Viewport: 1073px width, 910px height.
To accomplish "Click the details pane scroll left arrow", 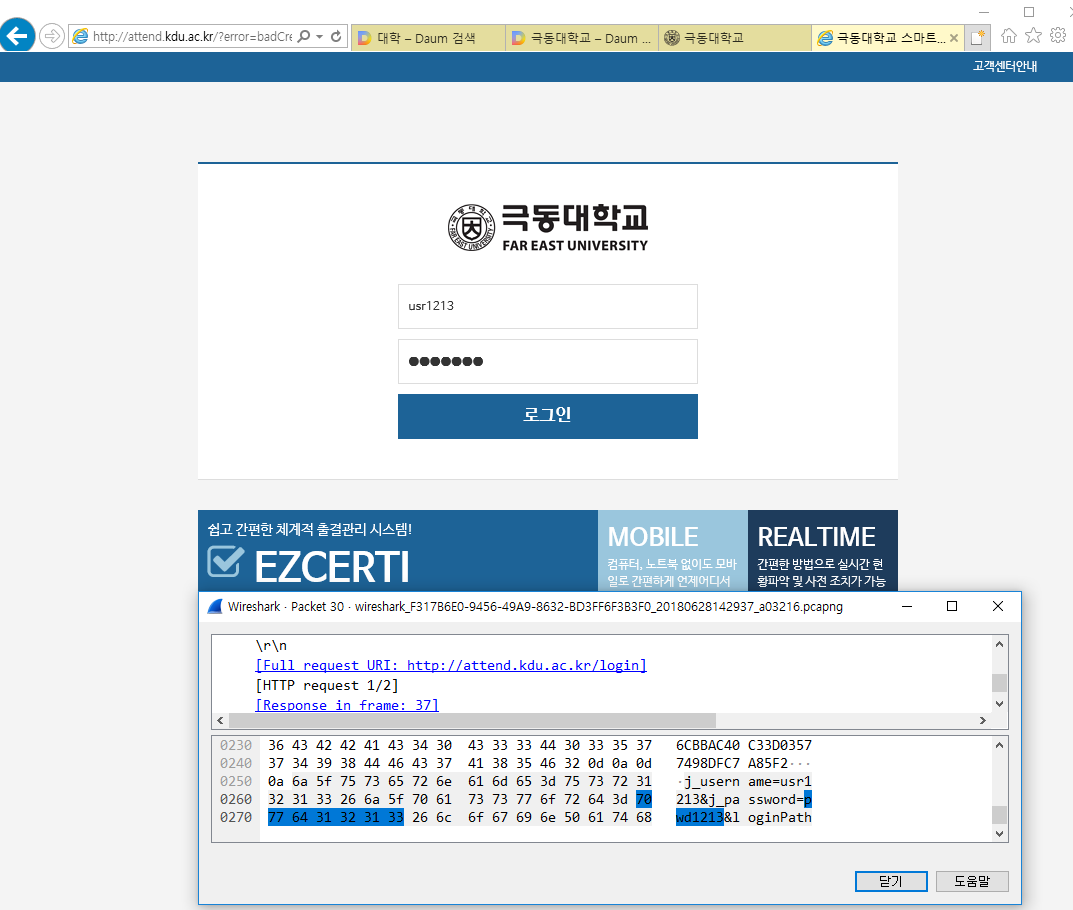I will pos(220,720).
